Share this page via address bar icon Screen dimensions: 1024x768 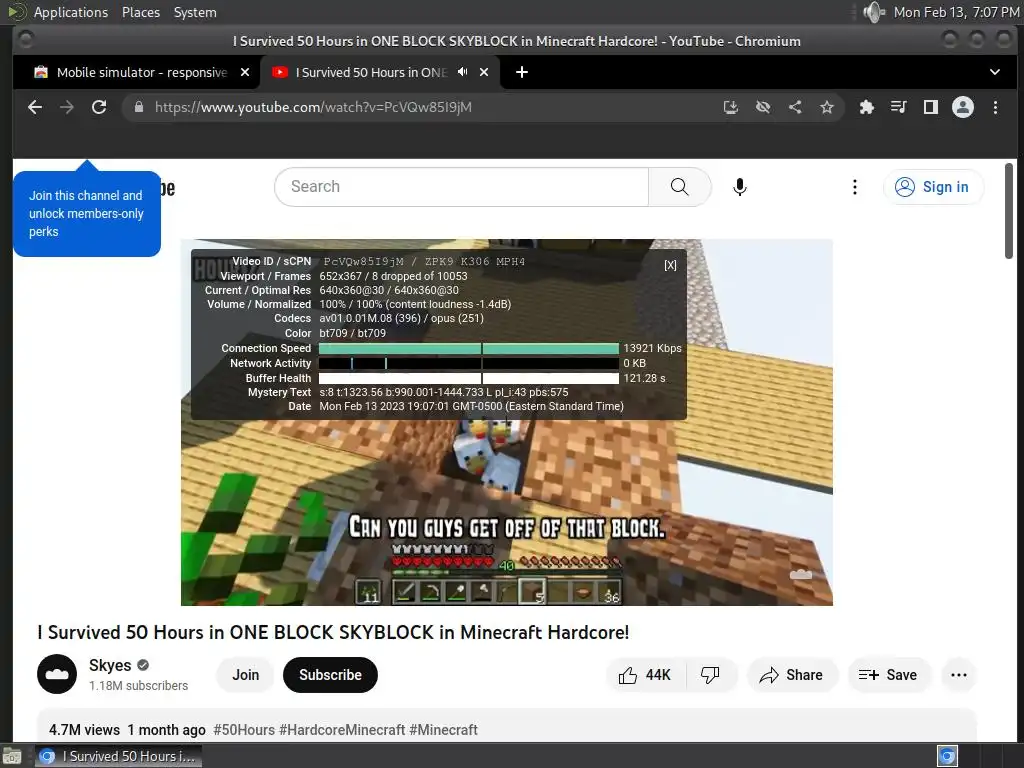[x=795, y=107]
